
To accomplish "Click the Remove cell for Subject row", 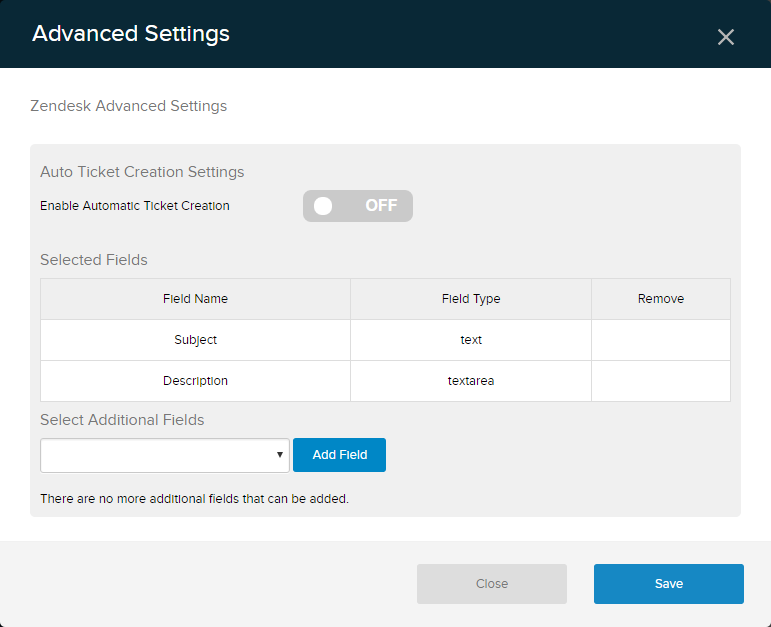I will click(660, 340).
